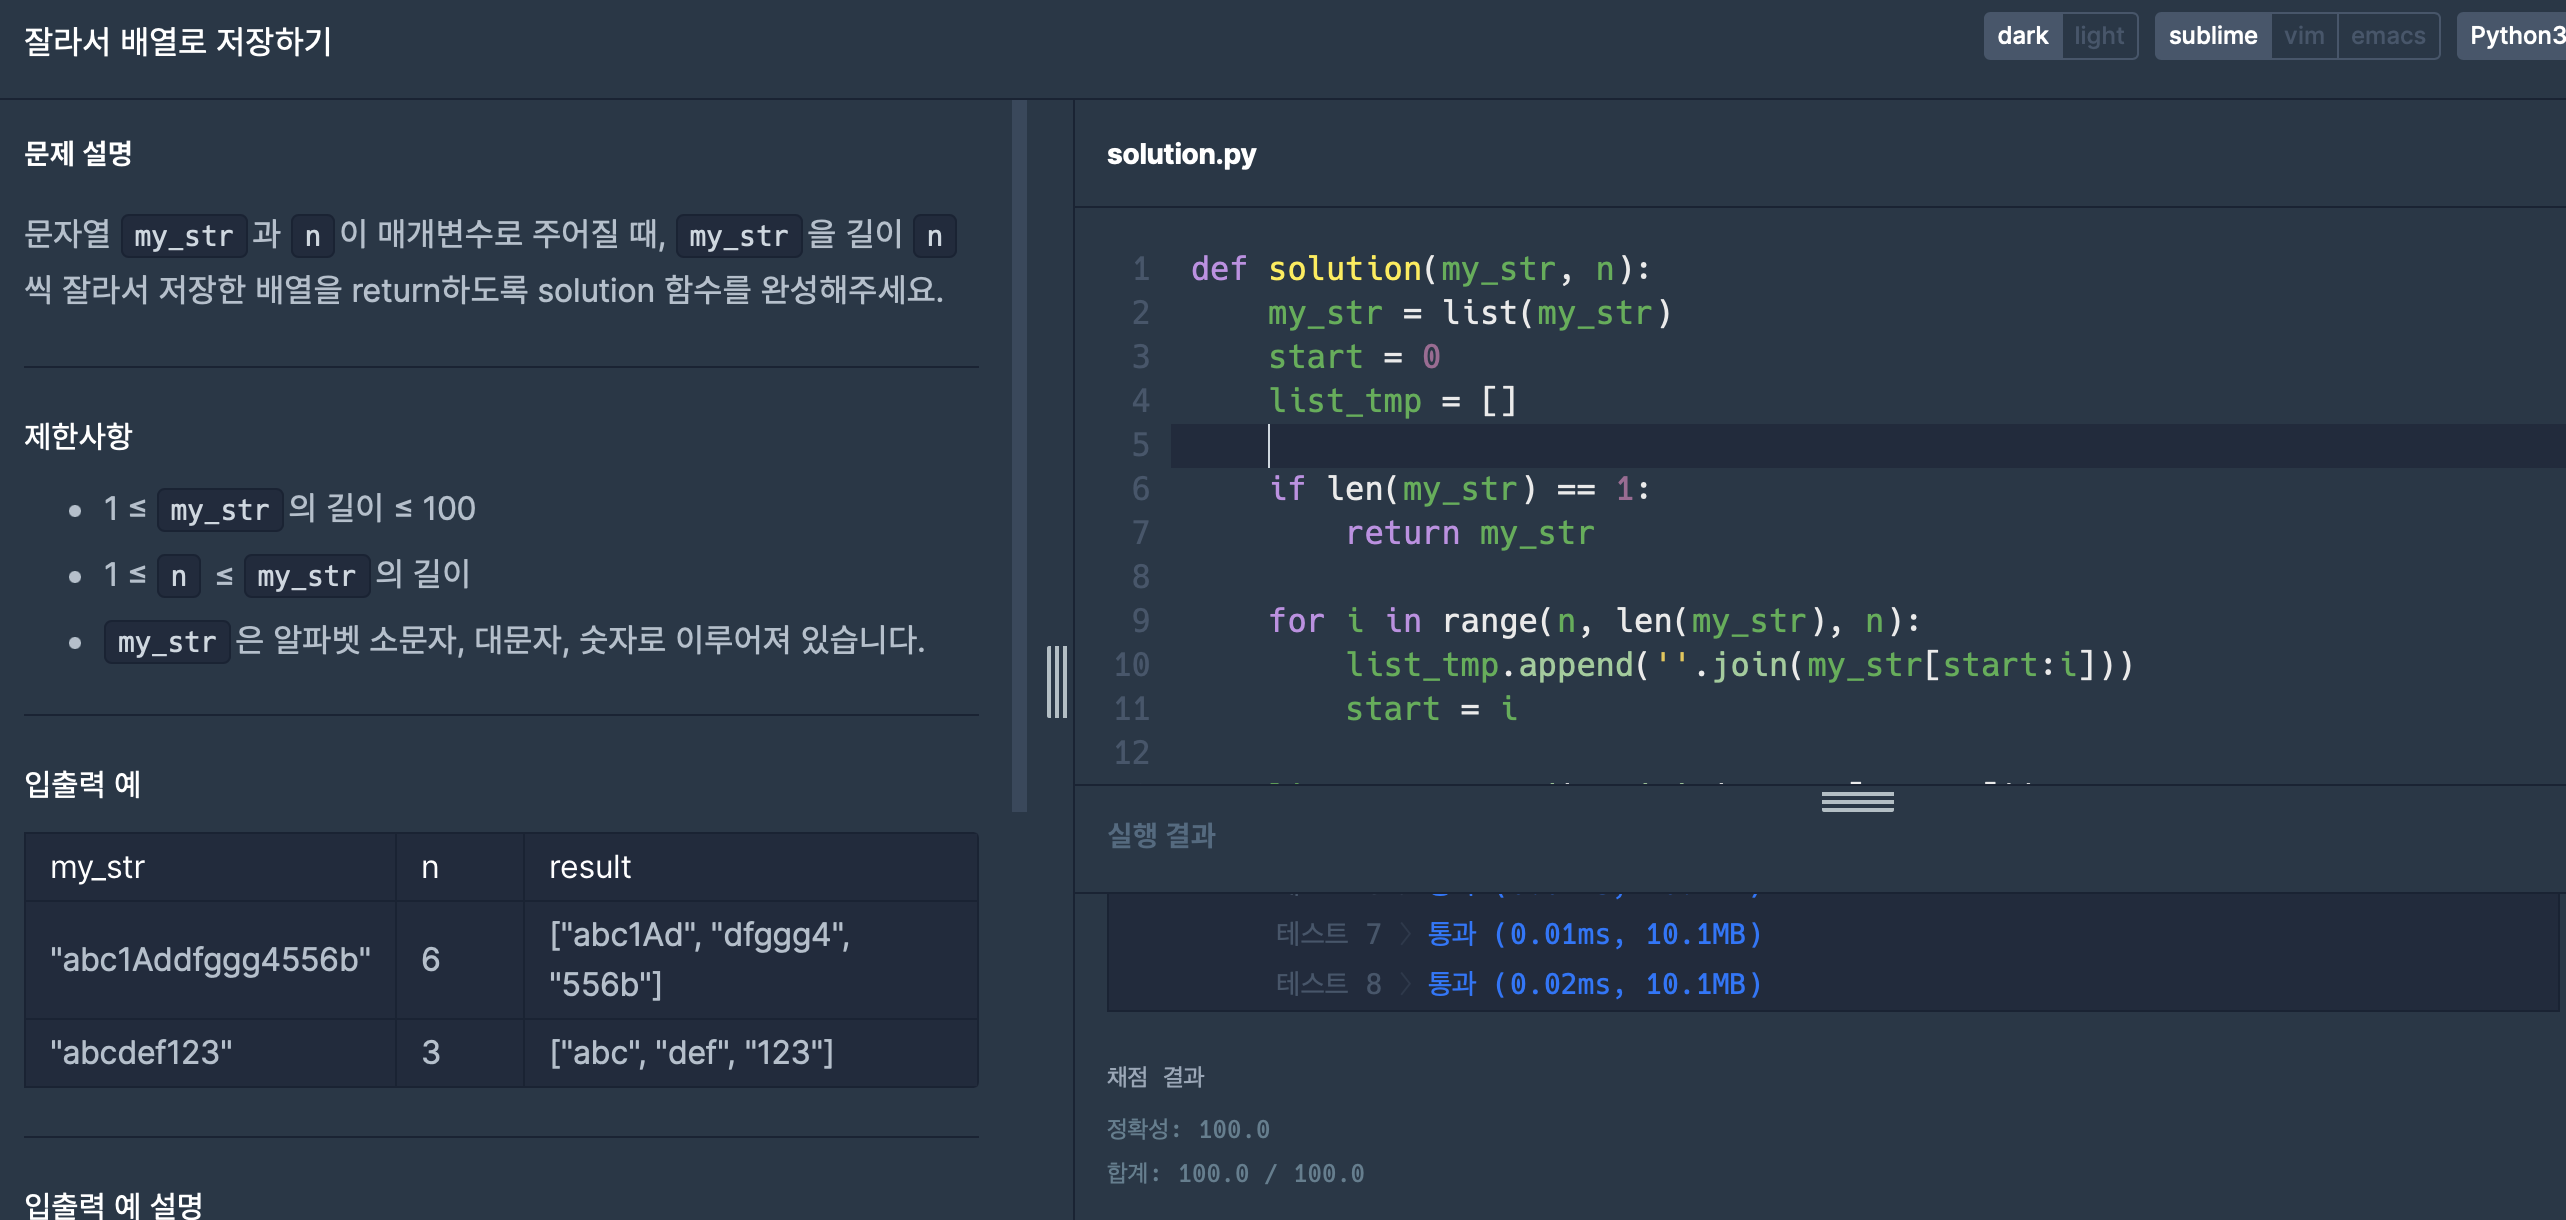Viewport: 2566px width, 1220px height.
Task: Click the 합계: 100.0 / 100.0 line
Action: (x=1235, y=1174)
